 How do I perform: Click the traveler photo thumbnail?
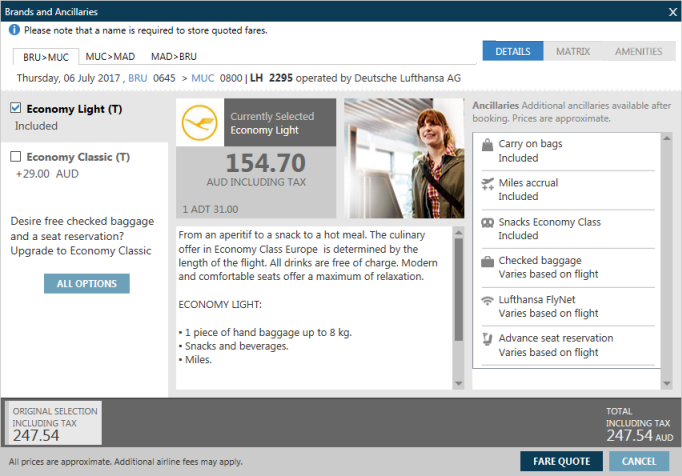[404, 157]
